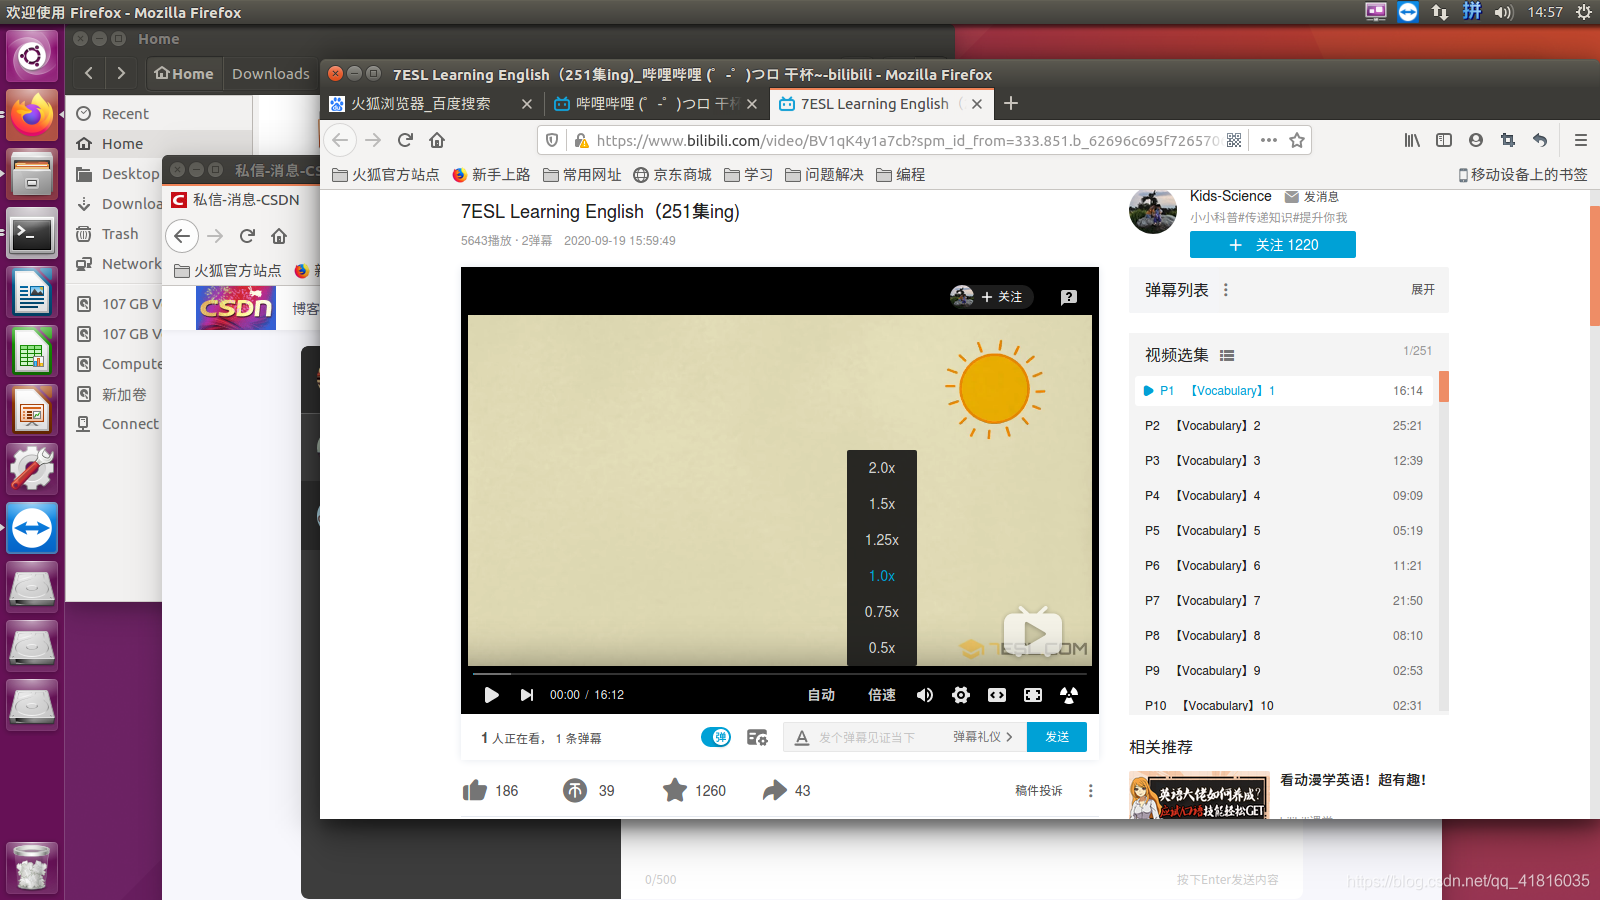The height and width of the screenshot is (900, 1600).
Task: Open player settings gear icon
Action: [961, 695]
